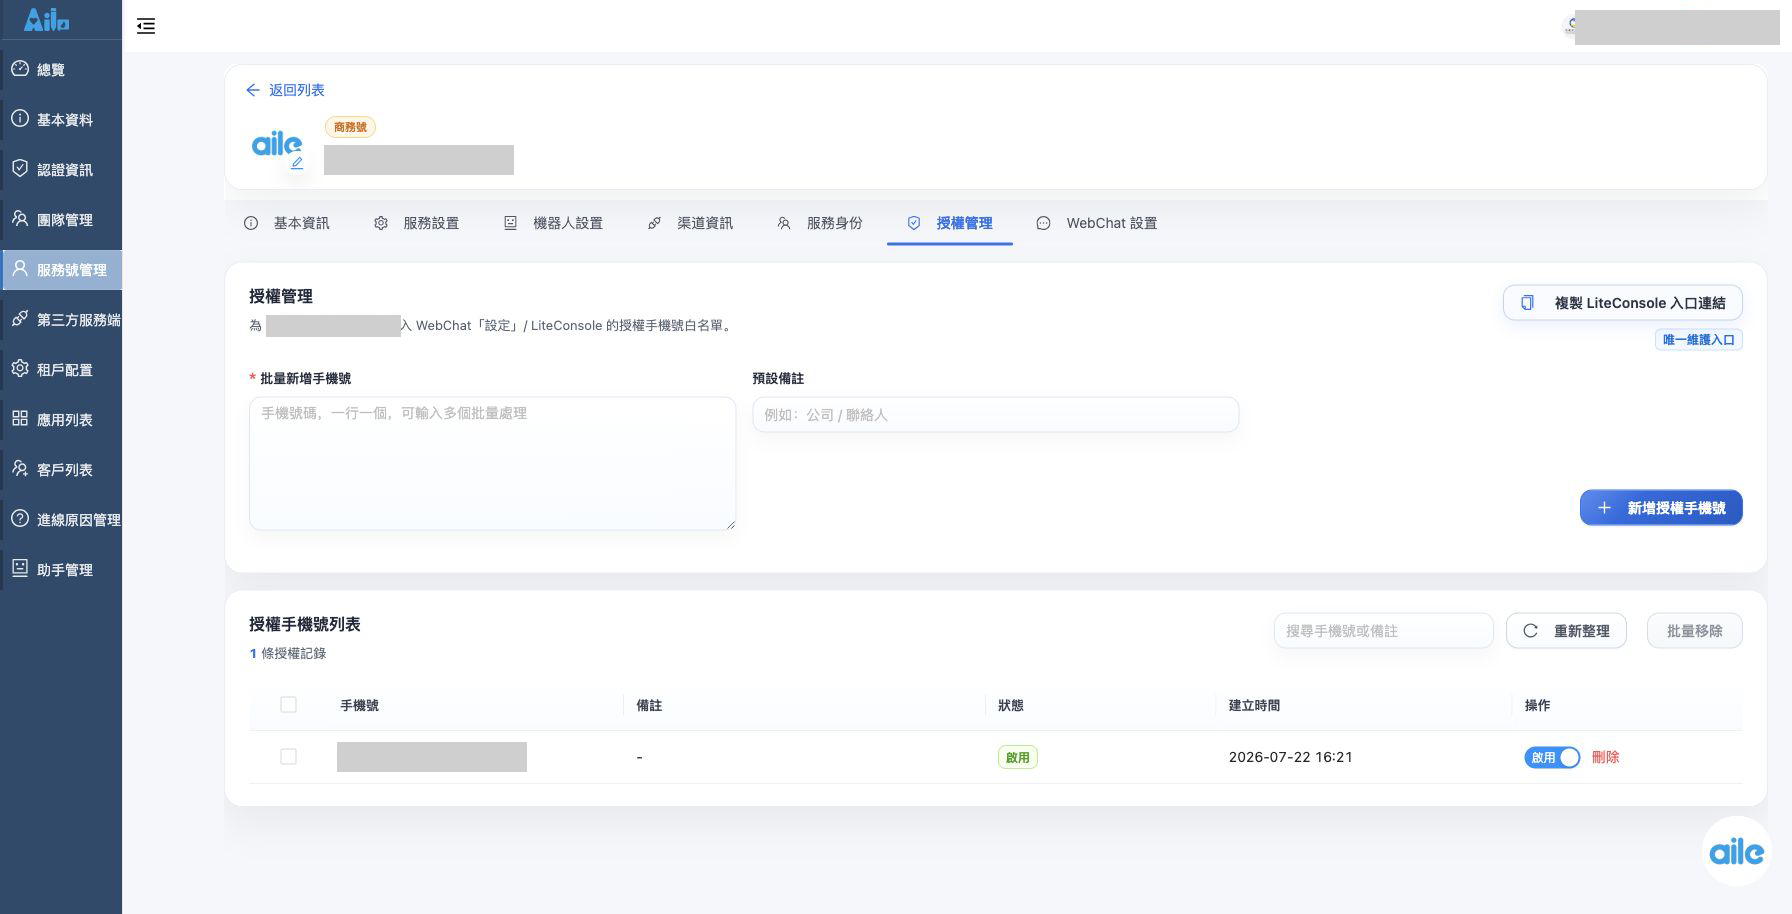
Task: Click 刪除 for the authorized phone row
Action: coord(1605,757)
